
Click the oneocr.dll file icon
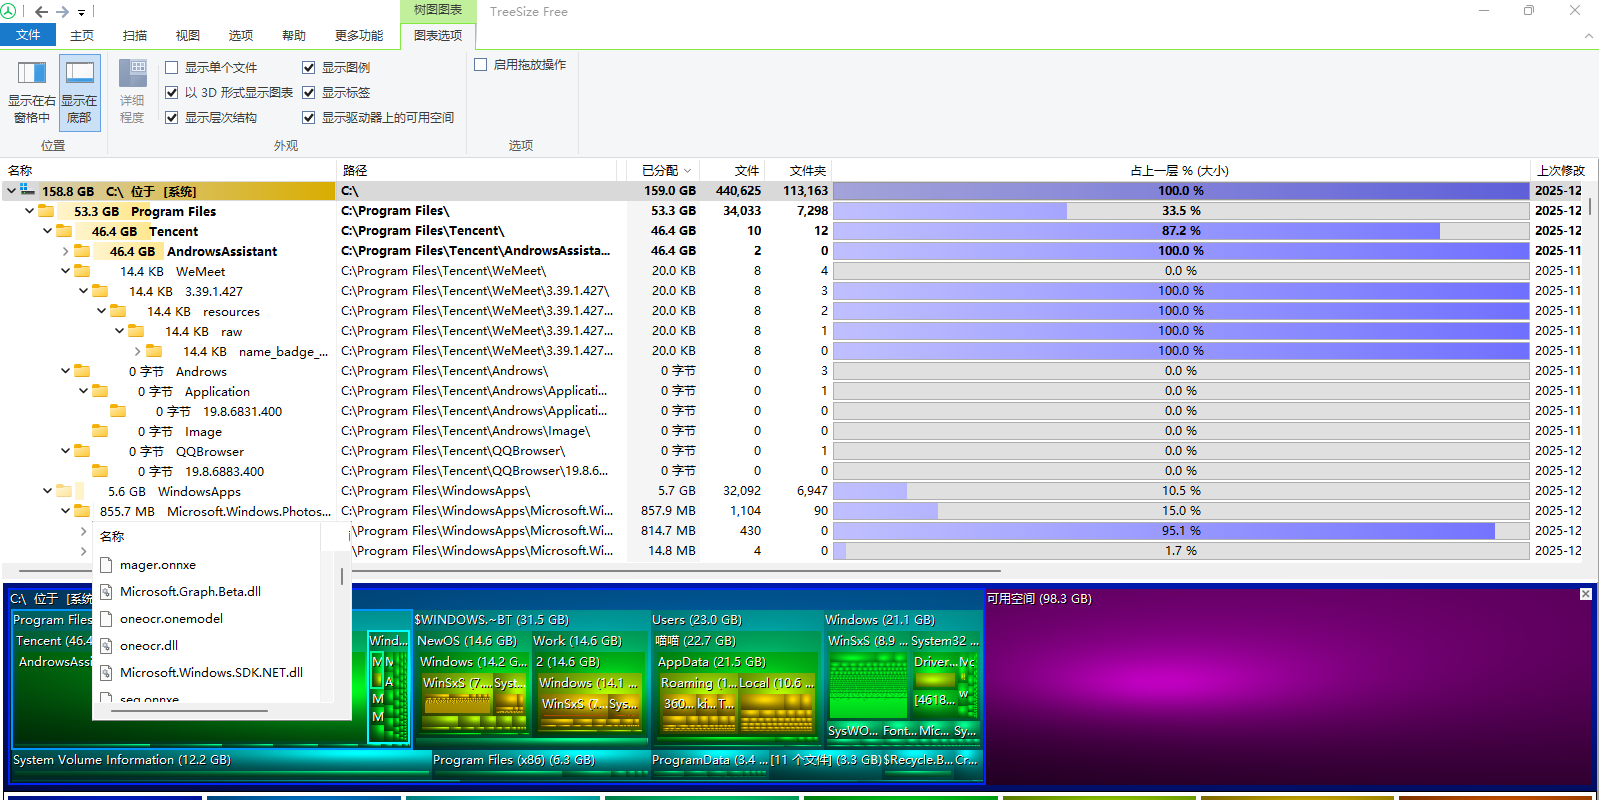[106, 646]
